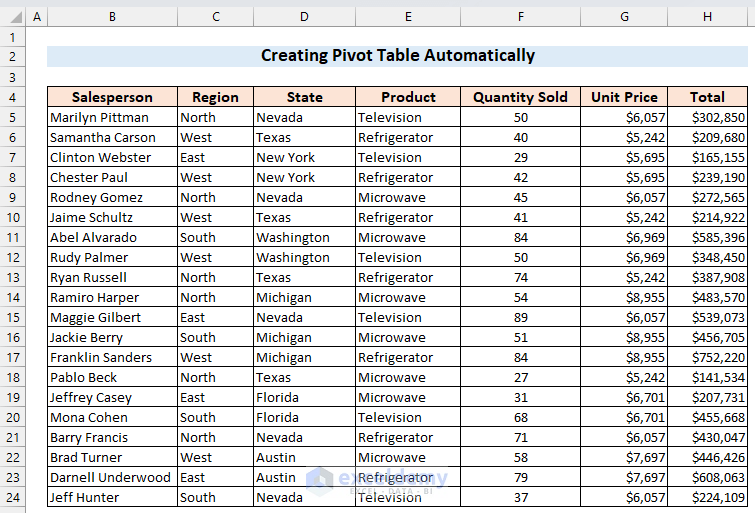Select the cell 'Brad Turner'
The image size is (755, 513).
point(112,457)
